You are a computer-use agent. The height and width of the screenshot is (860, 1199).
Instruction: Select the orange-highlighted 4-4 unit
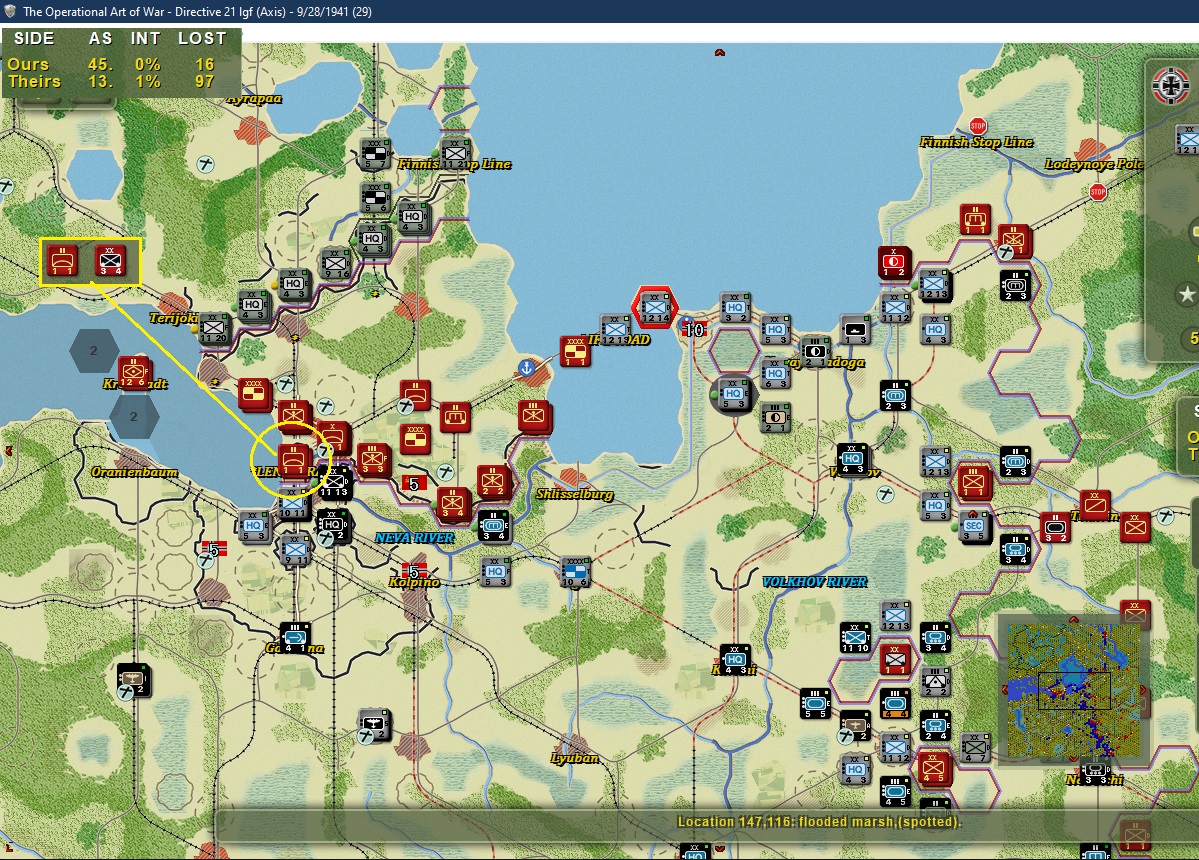(895, 704)
